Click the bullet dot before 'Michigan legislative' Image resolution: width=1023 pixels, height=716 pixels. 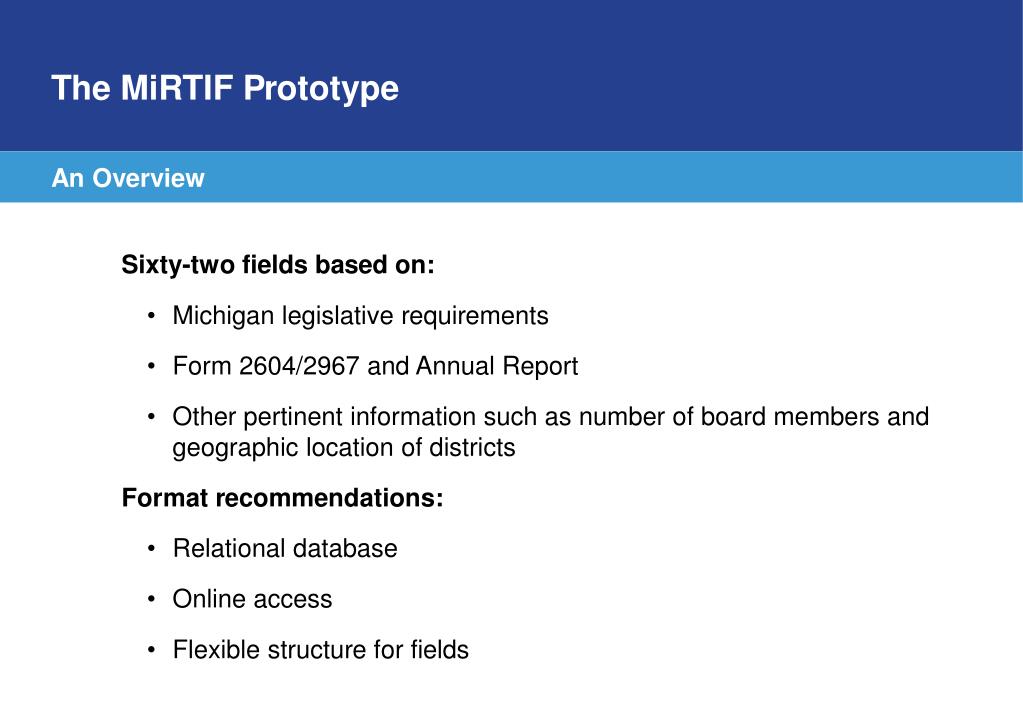151,317
